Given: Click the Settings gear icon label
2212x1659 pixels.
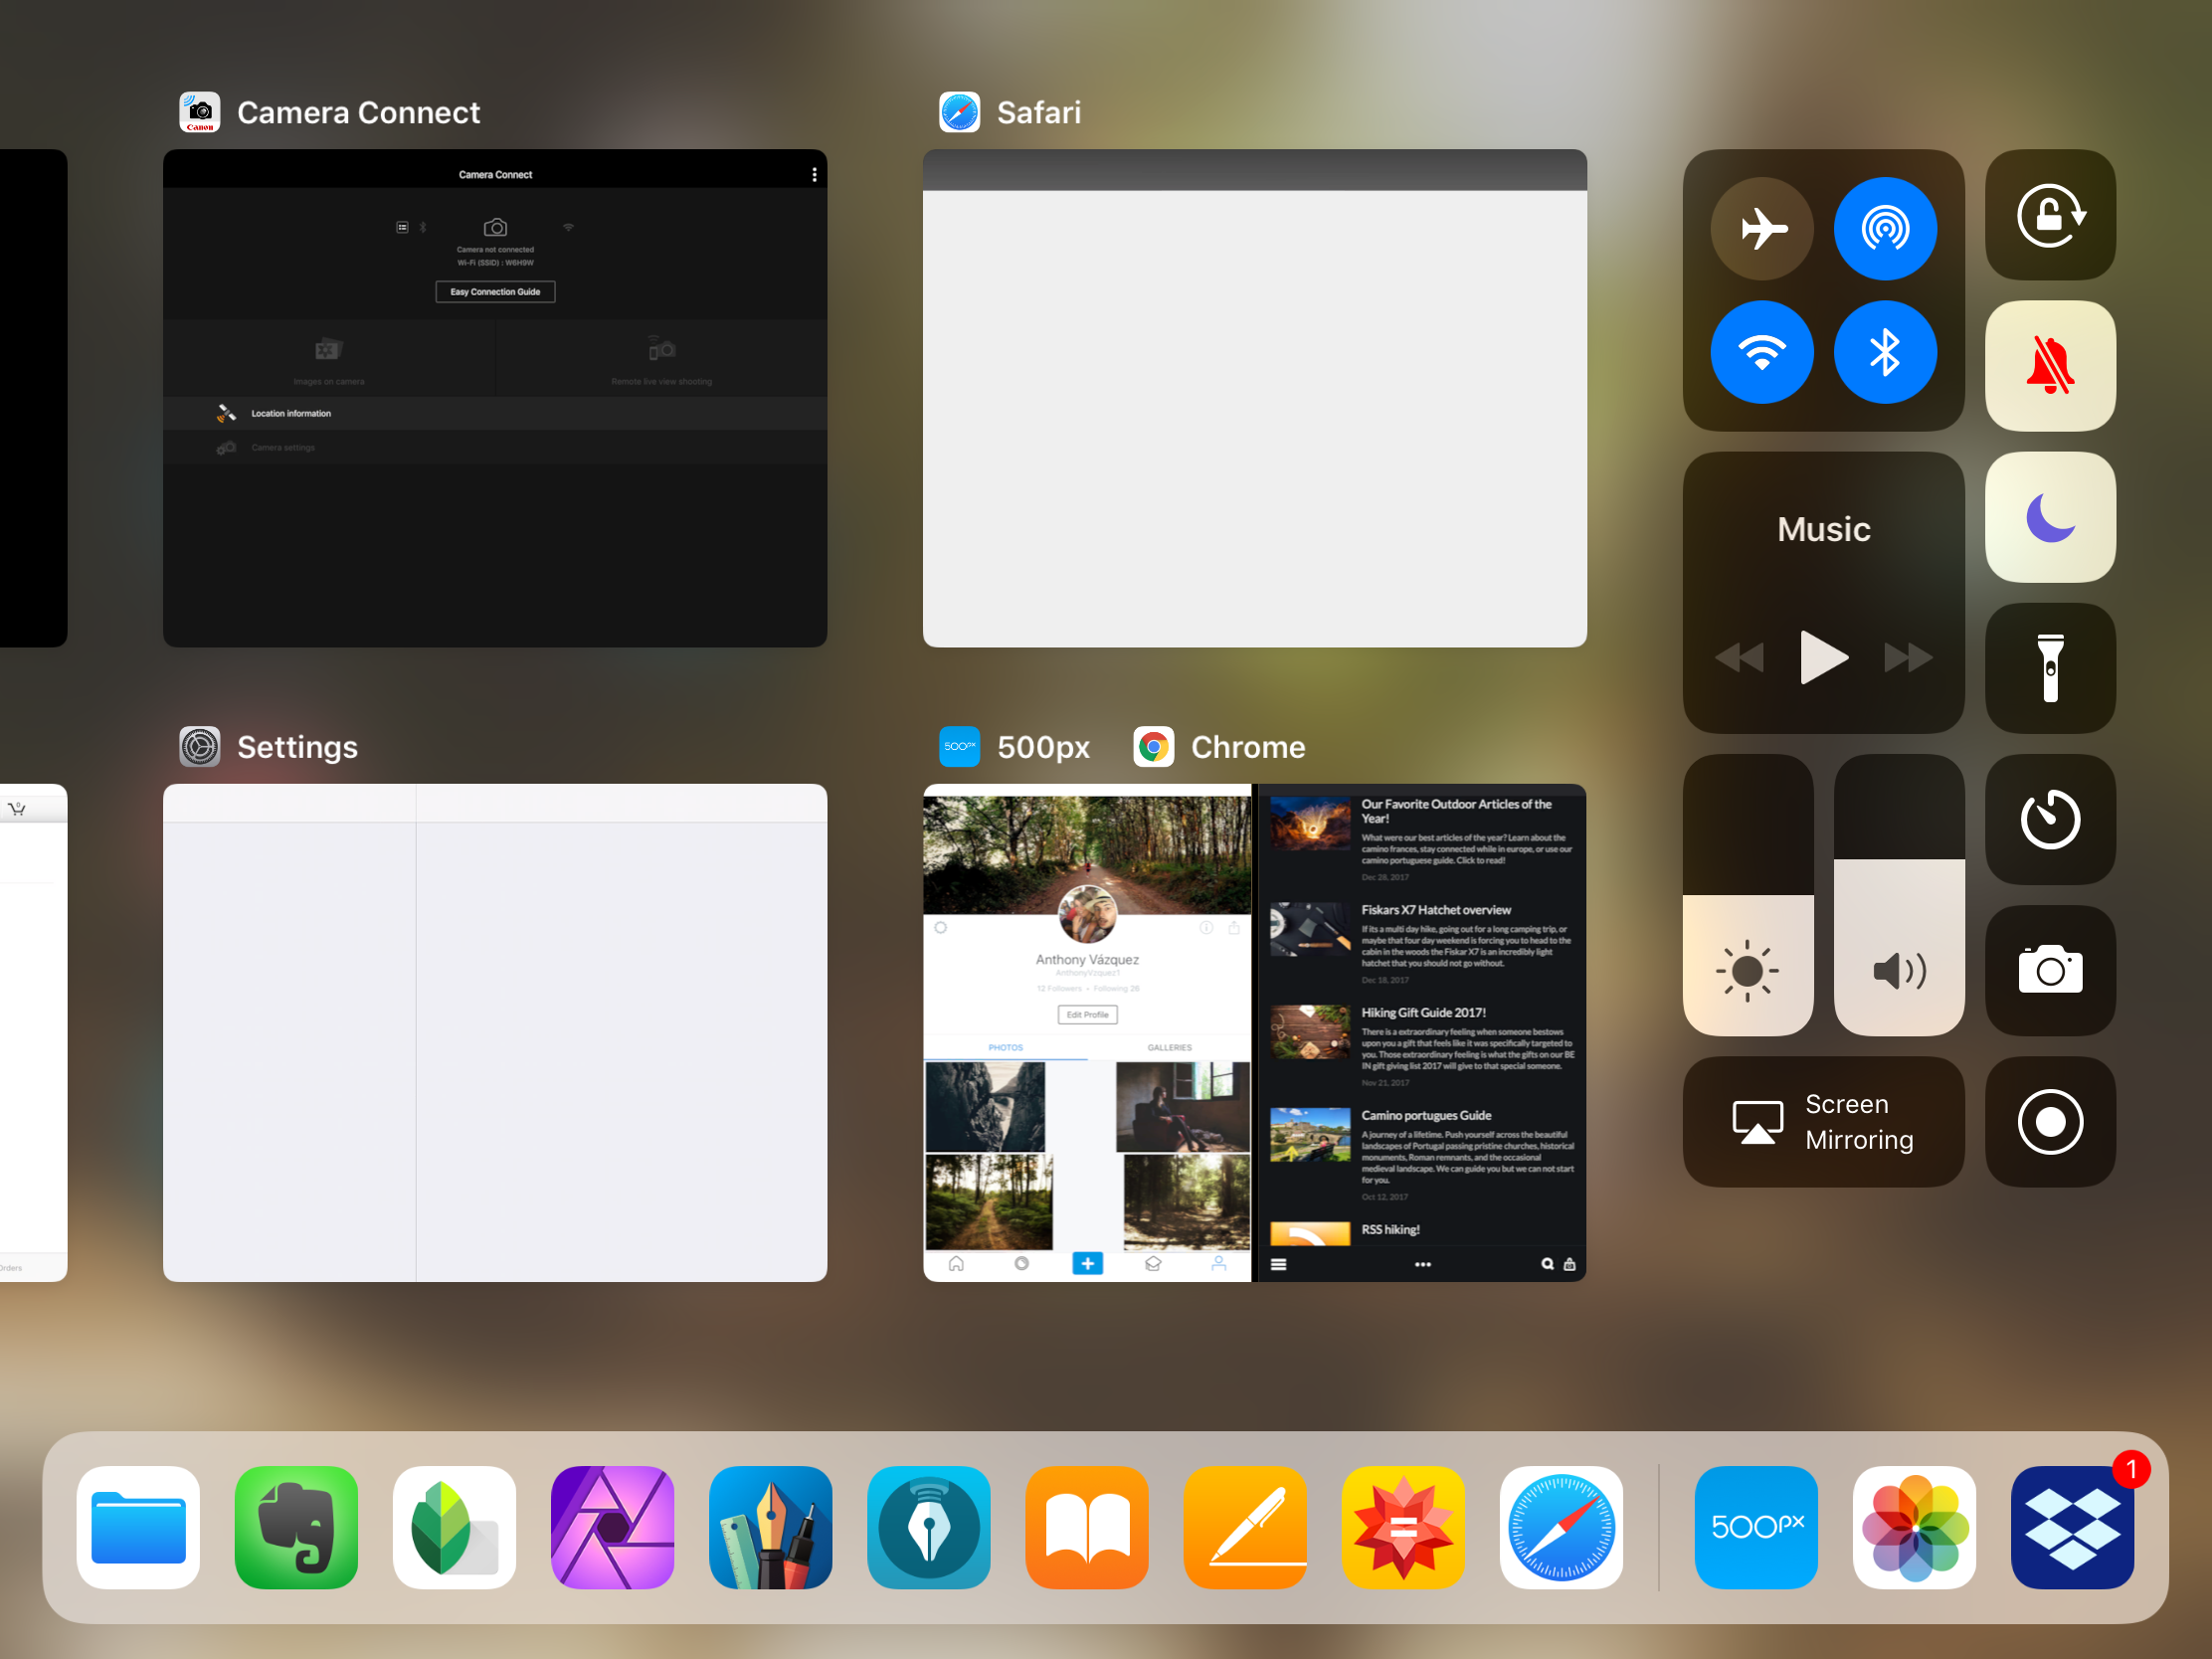Looking at the screenshot, I should pyautogui.click(x=200, y=747).
